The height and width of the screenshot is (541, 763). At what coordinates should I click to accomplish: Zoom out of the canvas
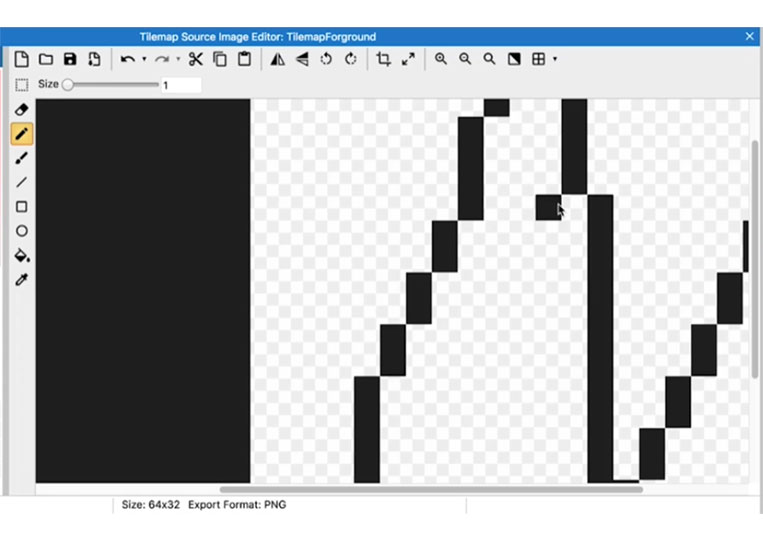[465, 59]
